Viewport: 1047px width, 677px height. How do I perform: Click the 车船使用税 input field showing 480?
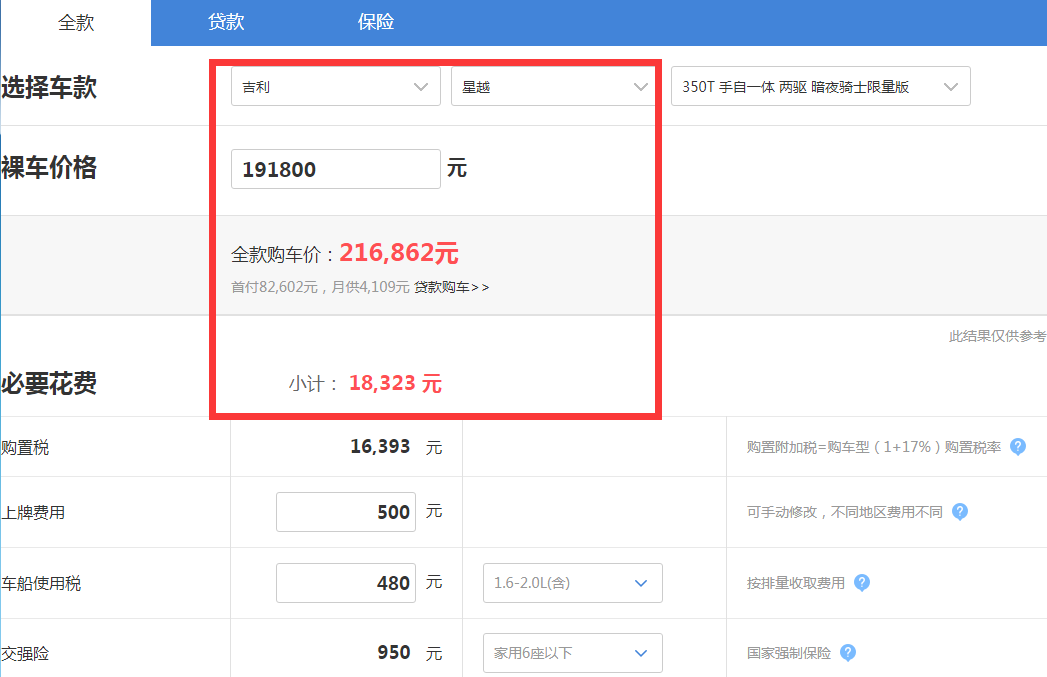[346, 583]
